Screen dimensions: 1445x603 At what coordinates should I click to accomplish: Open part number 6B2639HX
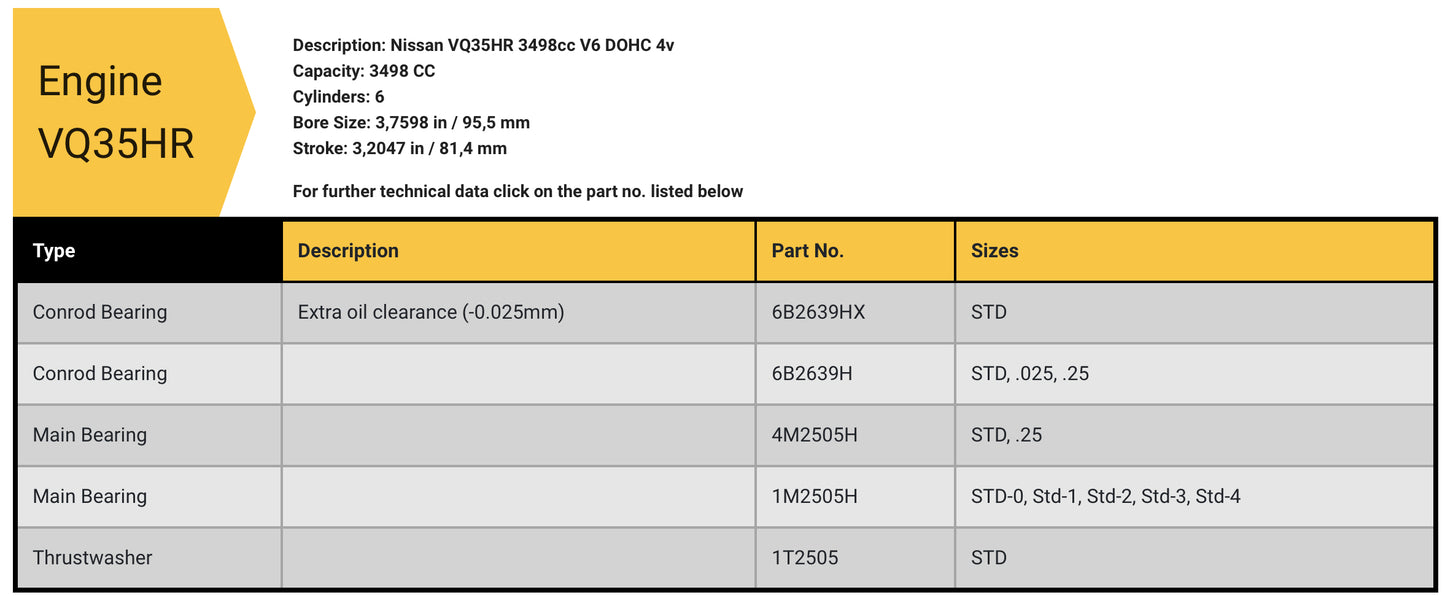[818, 312]
